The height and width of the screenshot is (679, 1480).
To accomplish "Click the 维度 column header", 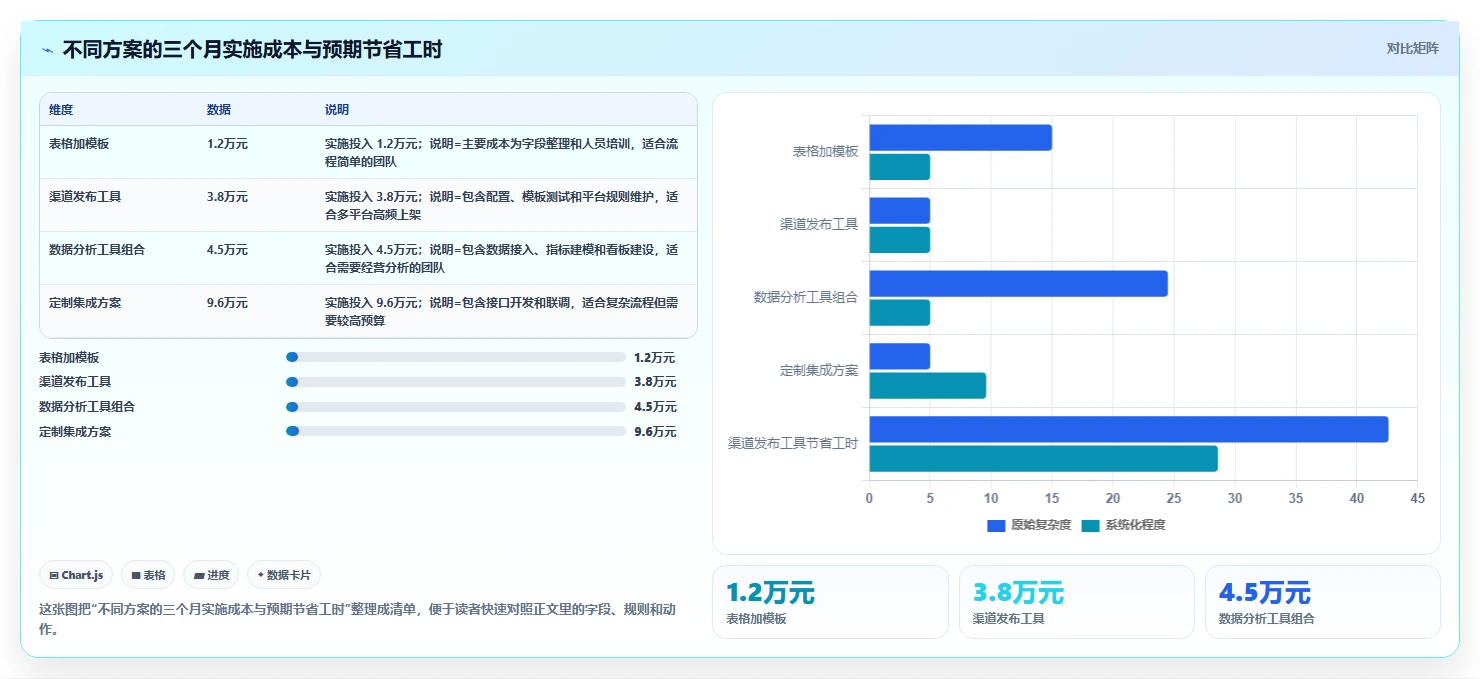I will pyautogui.click(x=61, y=110).
